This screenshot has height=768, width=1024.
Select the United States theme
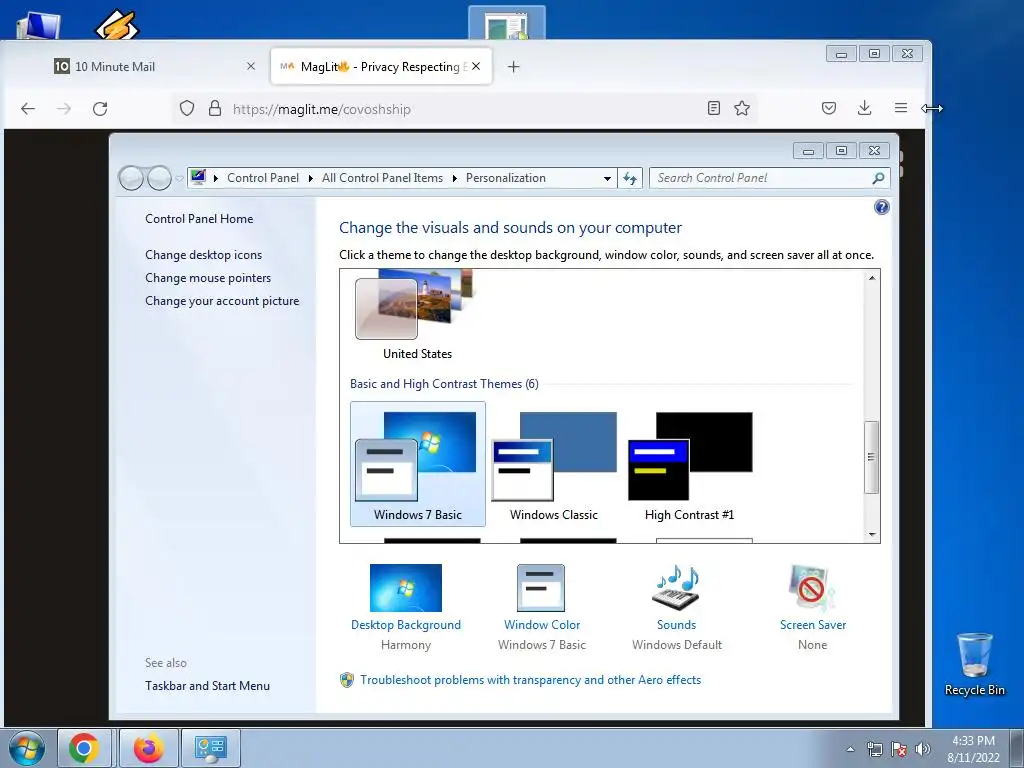417,316
